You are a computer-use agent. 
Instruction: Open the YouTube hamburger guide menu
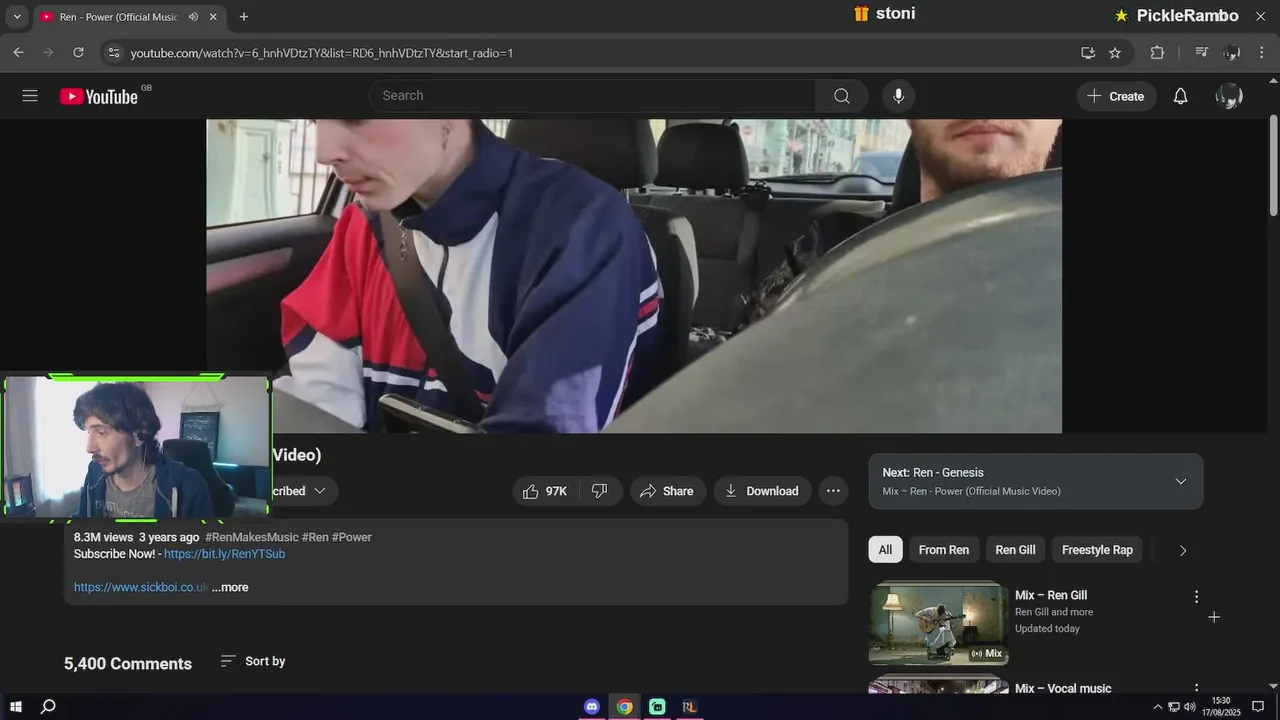coord(30,96)
